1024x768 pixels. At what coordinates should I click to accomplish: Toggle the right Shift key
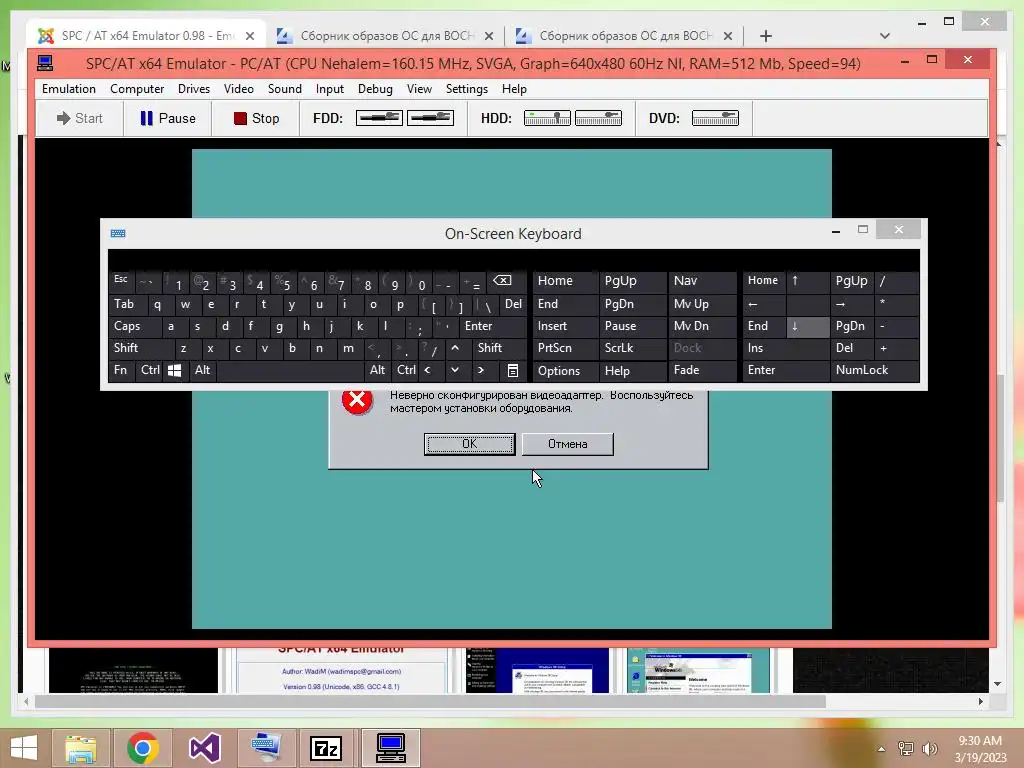click(x=499, y=348)
